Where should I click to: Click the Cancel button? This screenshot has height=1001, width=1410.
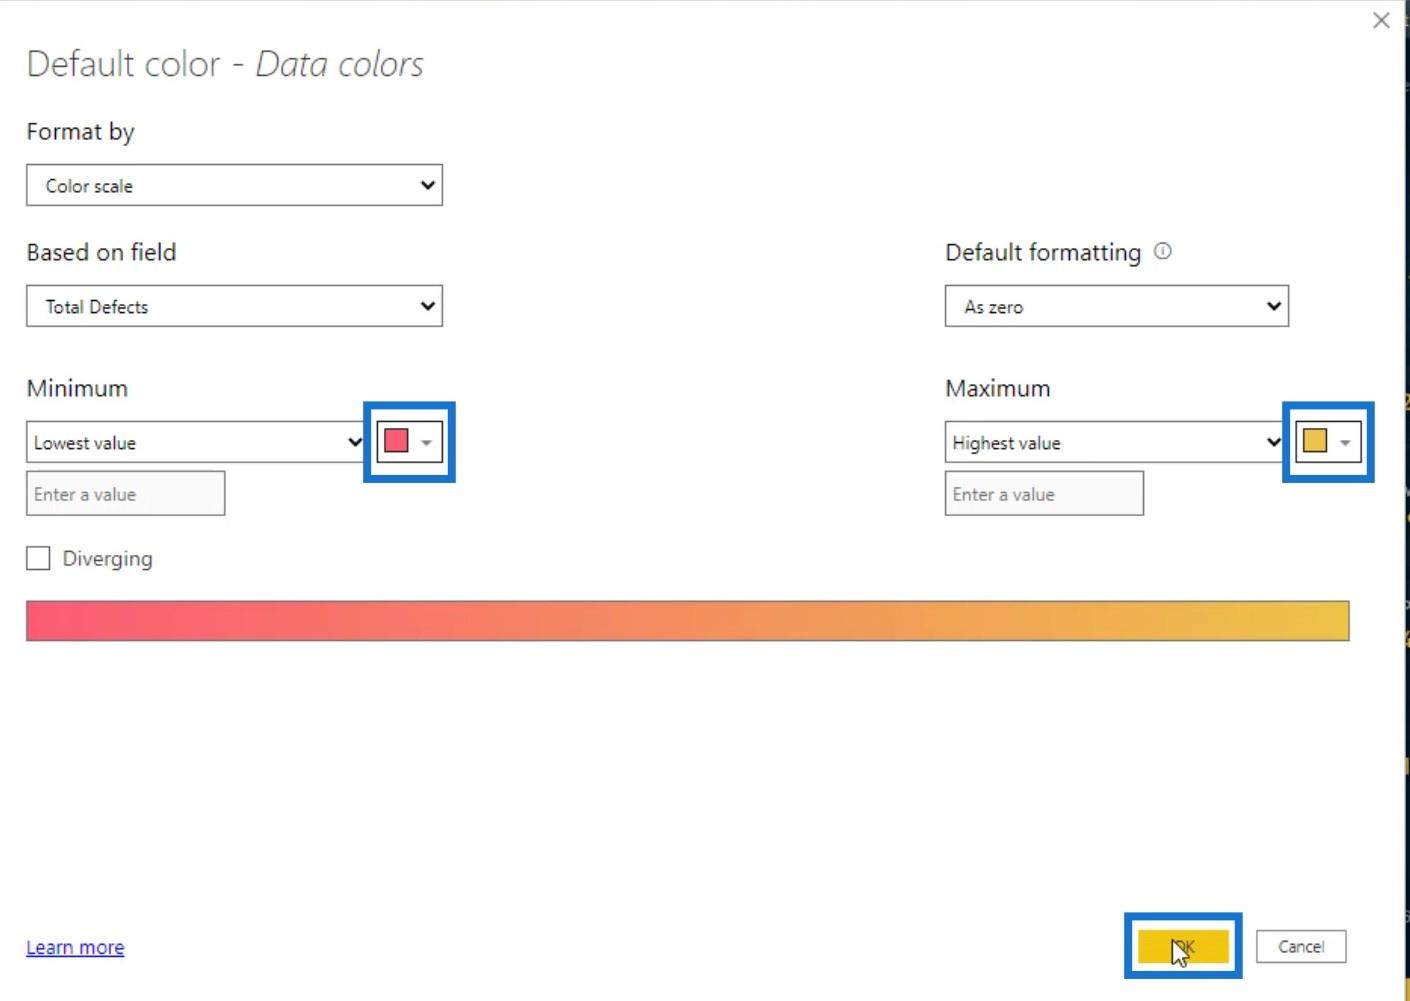[1301, 946]
